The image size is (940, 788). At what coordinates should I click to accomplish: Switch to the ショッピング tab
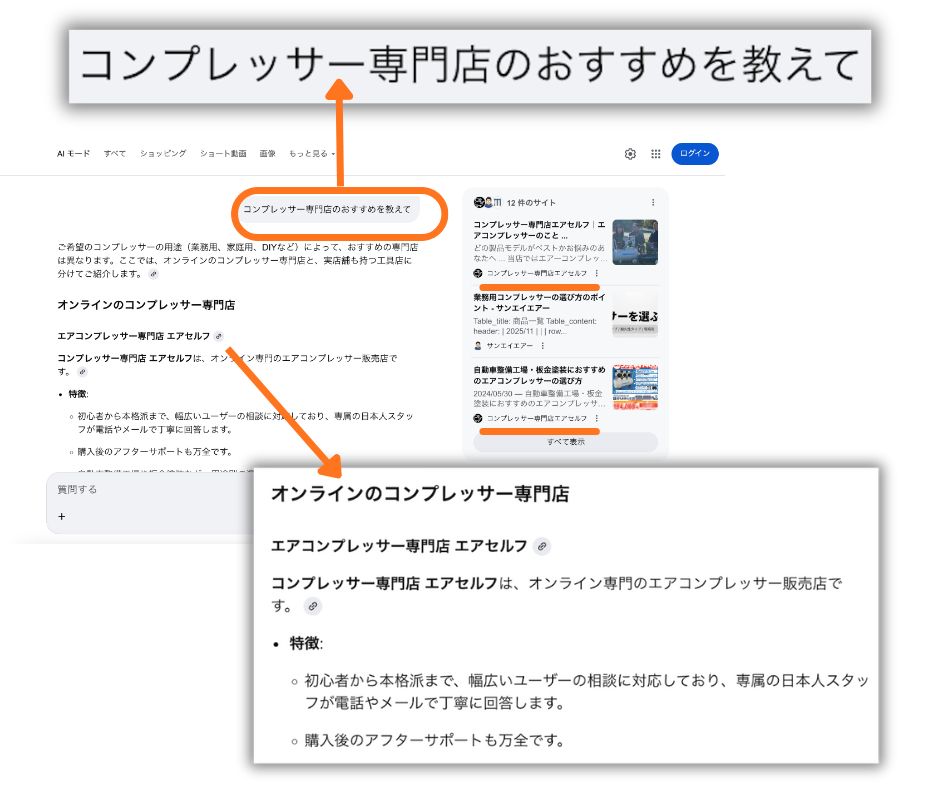pyautogui.click(x=163, y=155)
